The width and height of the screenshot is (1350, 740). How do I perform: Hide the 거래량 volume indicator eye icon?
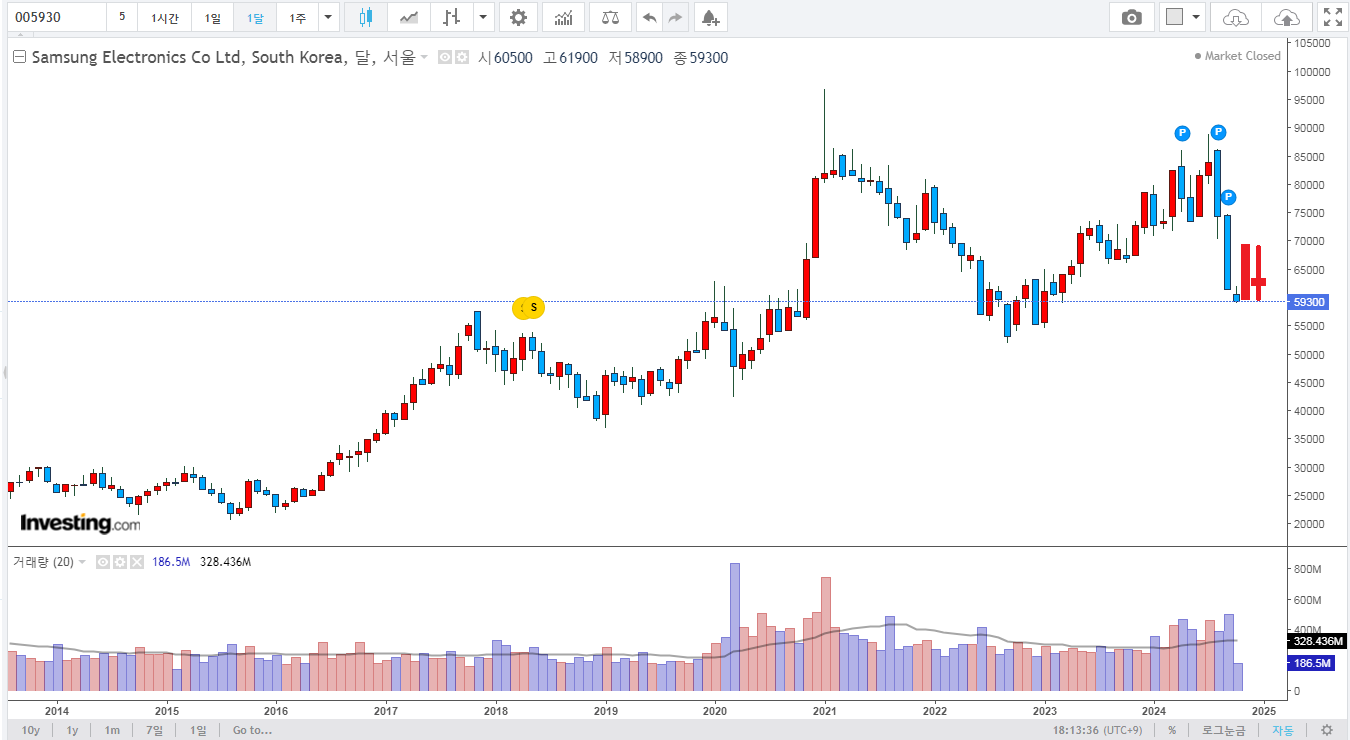point(102,562)
